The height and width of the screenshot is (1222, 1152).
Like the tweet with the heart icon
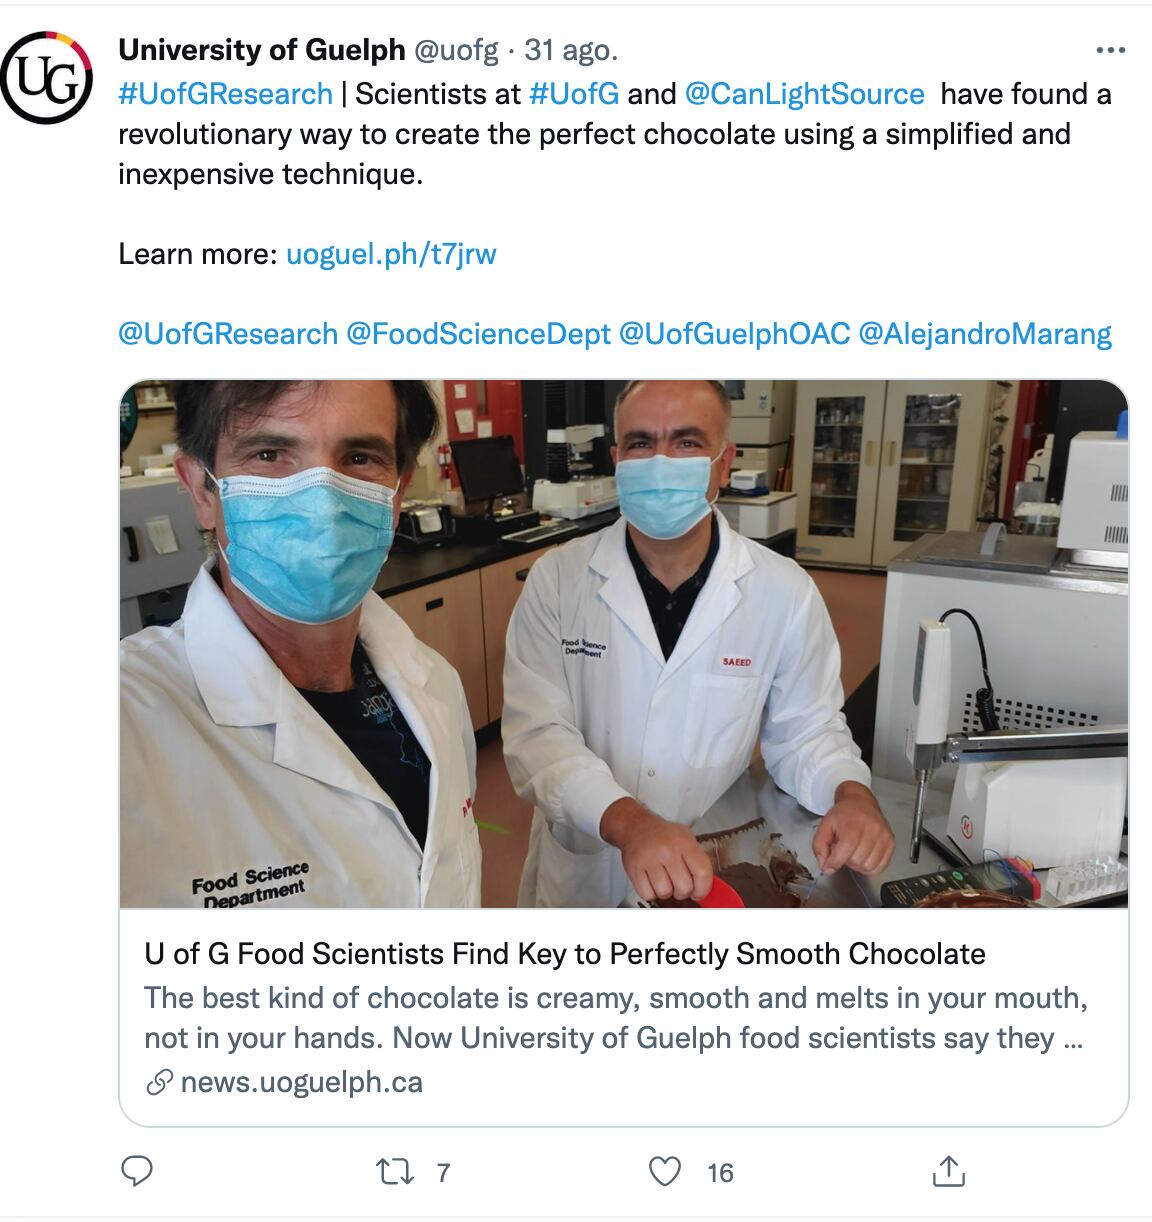pyautogui.click(x=665, y=1172)
